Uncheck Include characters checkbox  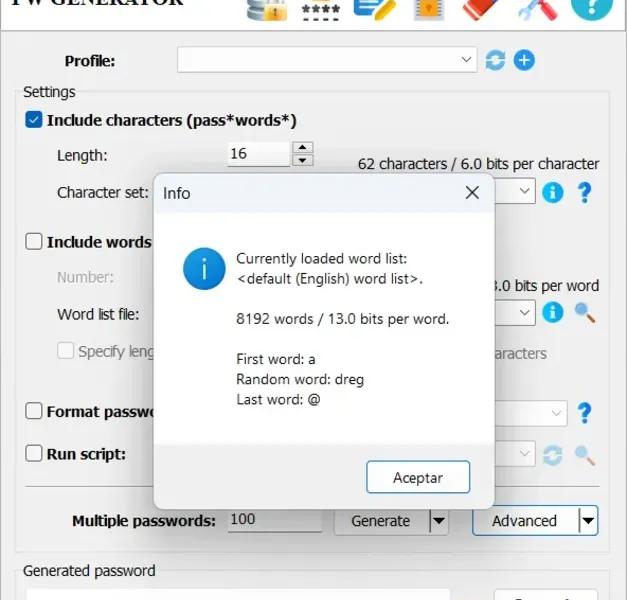[34, 120]
